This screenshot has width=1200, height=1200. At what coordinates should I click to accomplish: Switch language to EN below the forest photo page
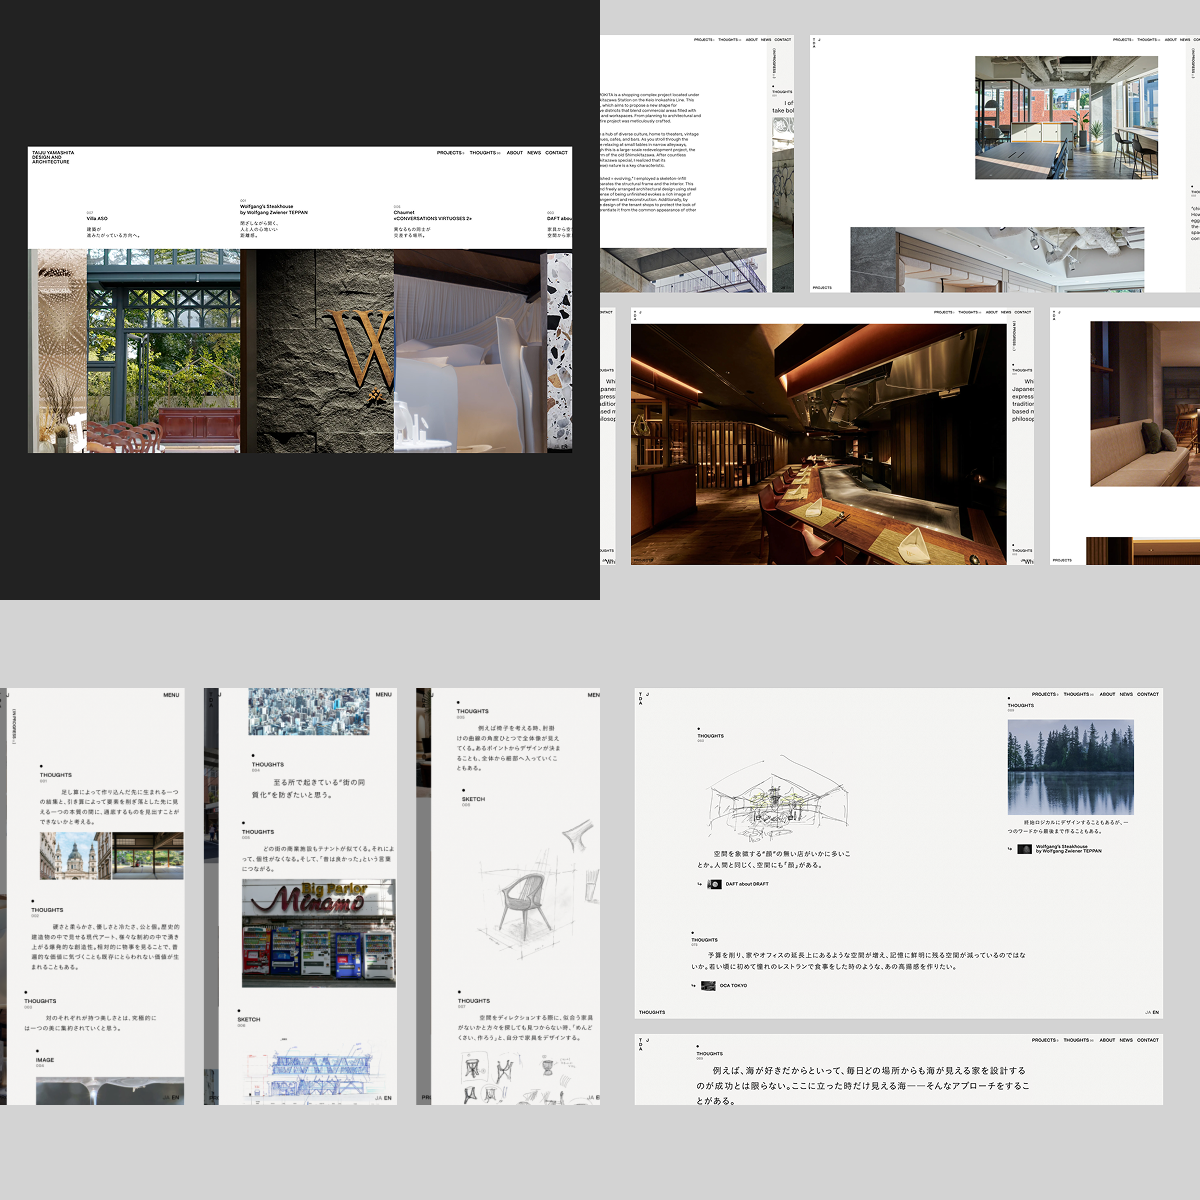[1156, 1012]
